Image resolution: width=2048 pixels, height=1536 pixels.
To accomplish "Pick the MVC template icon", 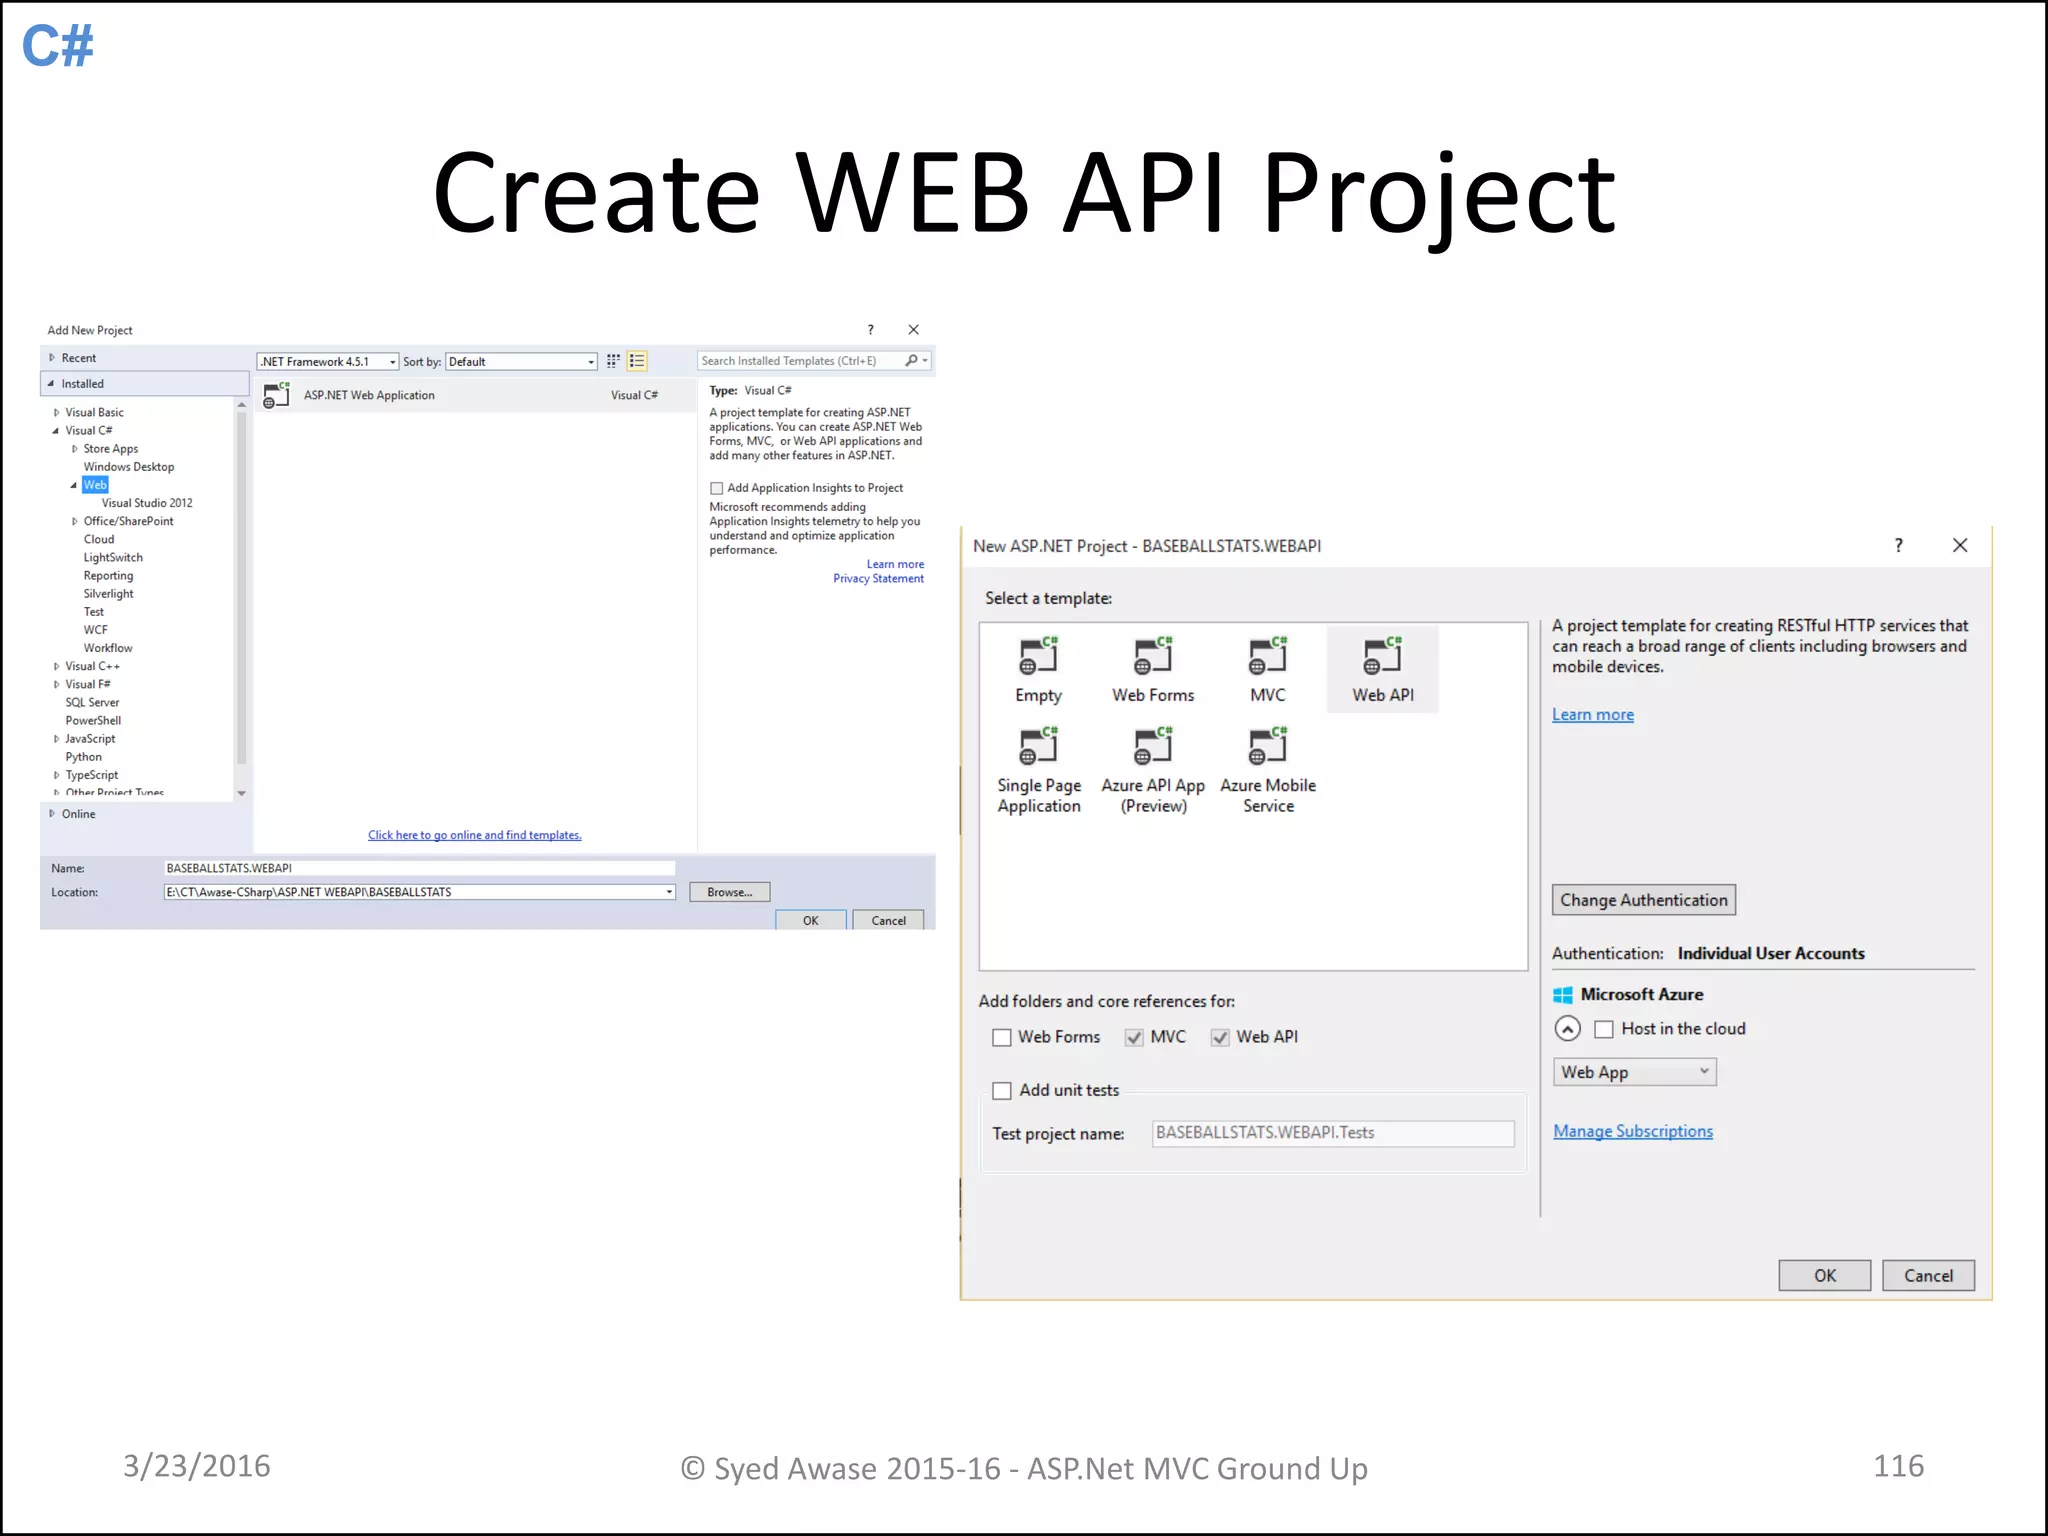I will 1268,656.
